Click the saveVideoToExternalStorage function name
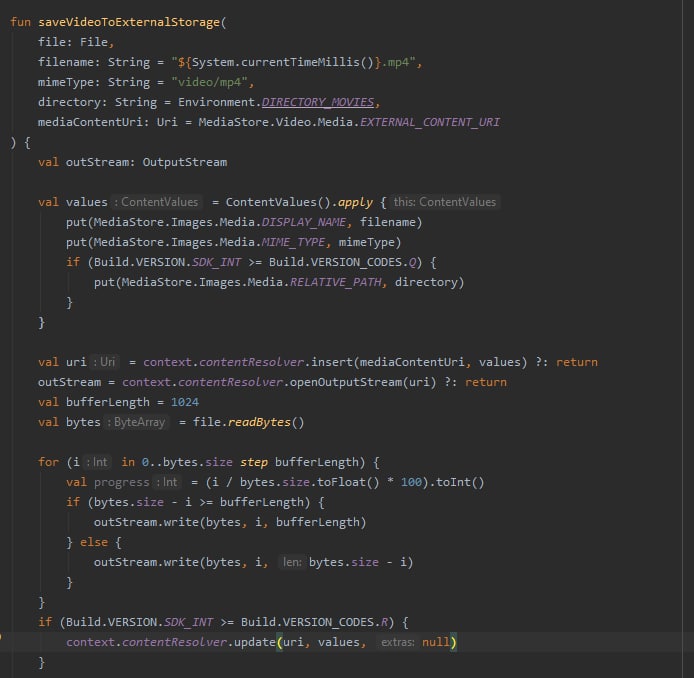This screenshot has width=694, height=678. point(129,22)
